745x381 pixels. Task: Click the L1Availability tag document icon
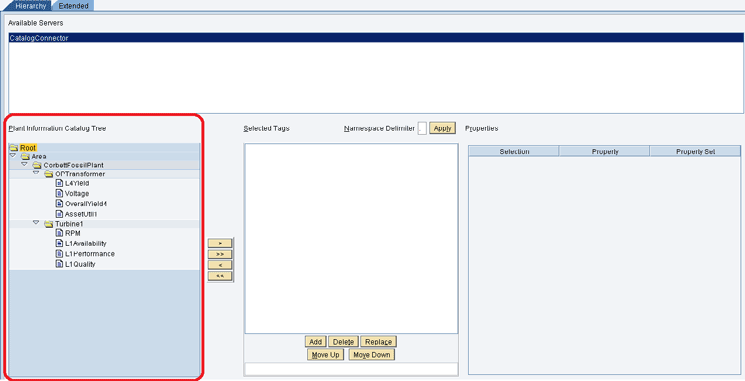[x=59, y=243]
